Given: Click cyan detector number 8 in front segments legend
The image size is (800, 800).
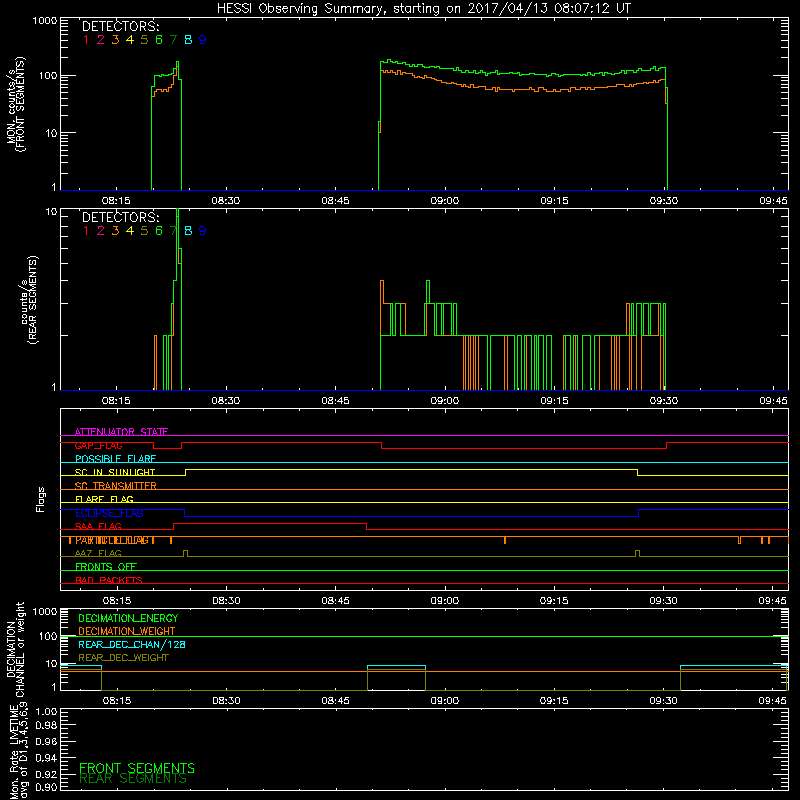Looking at the screenshot, I should (188, 40).
